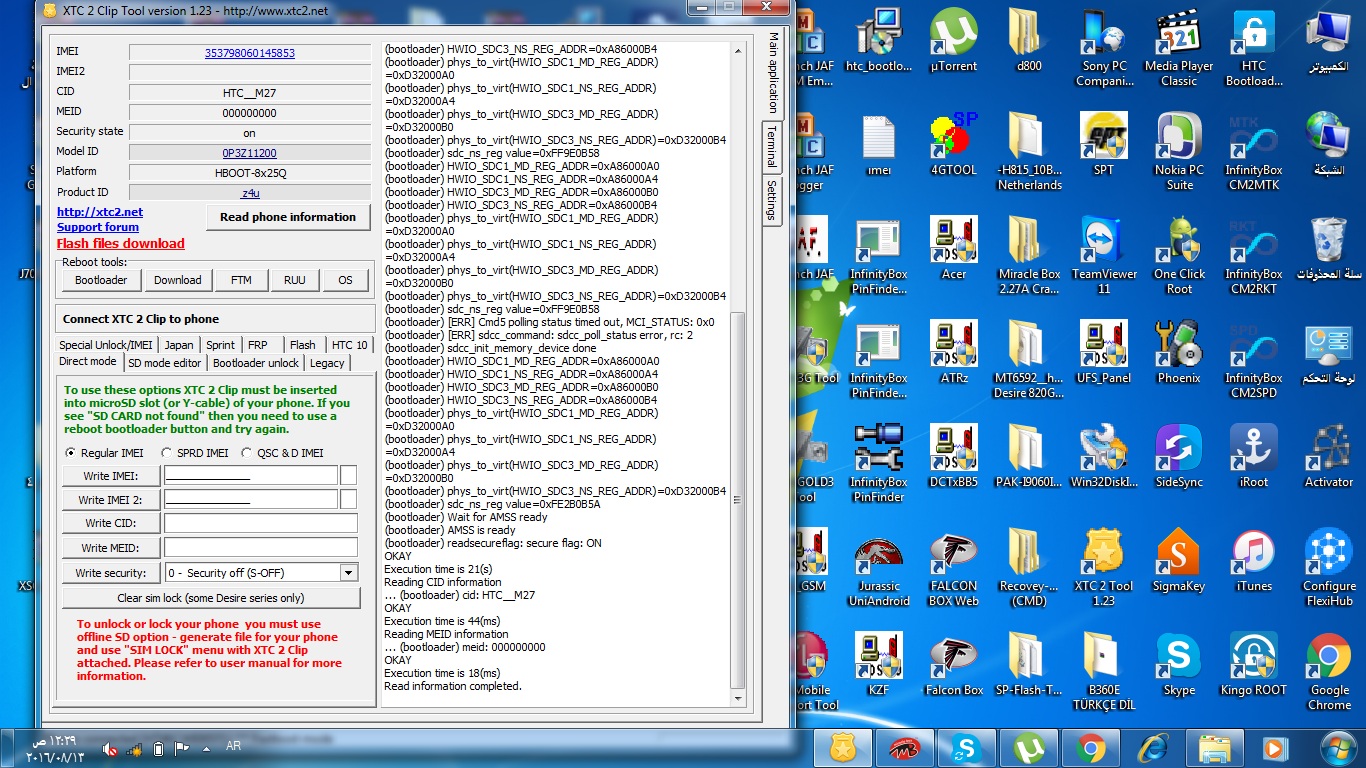Screen dimensions: 1366x768
Task: Focus the Write MEID input field
Action: (261, 547)
